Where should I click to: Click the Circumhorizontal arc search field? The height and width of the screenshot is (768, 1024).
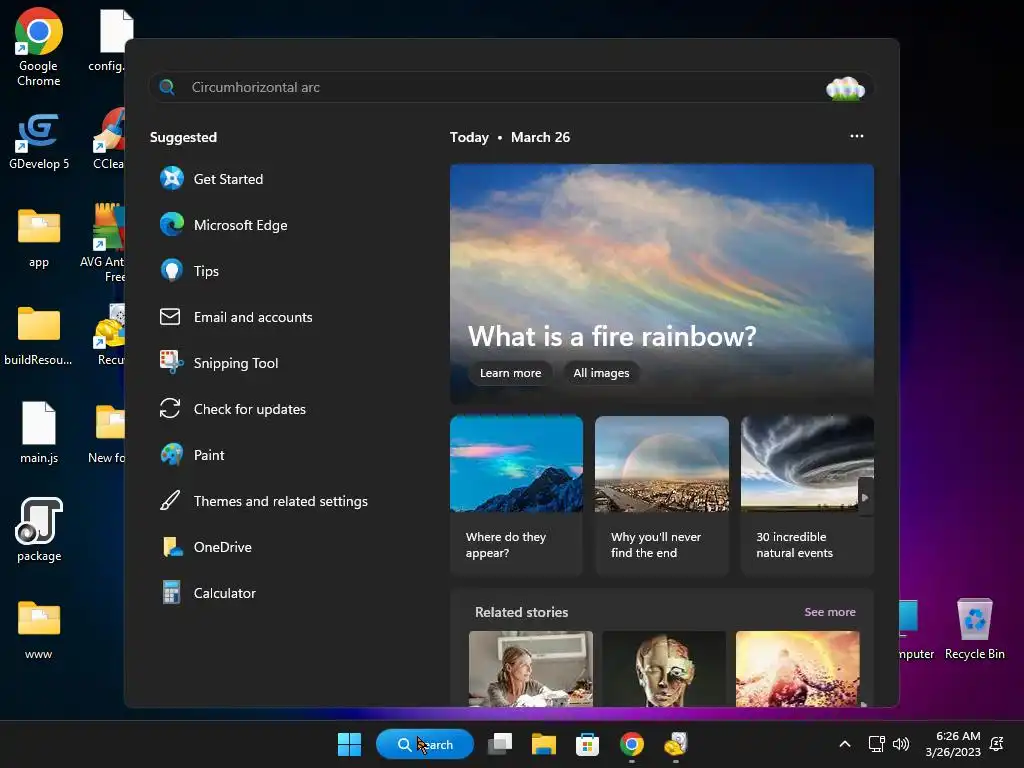[x=511, y=87]
